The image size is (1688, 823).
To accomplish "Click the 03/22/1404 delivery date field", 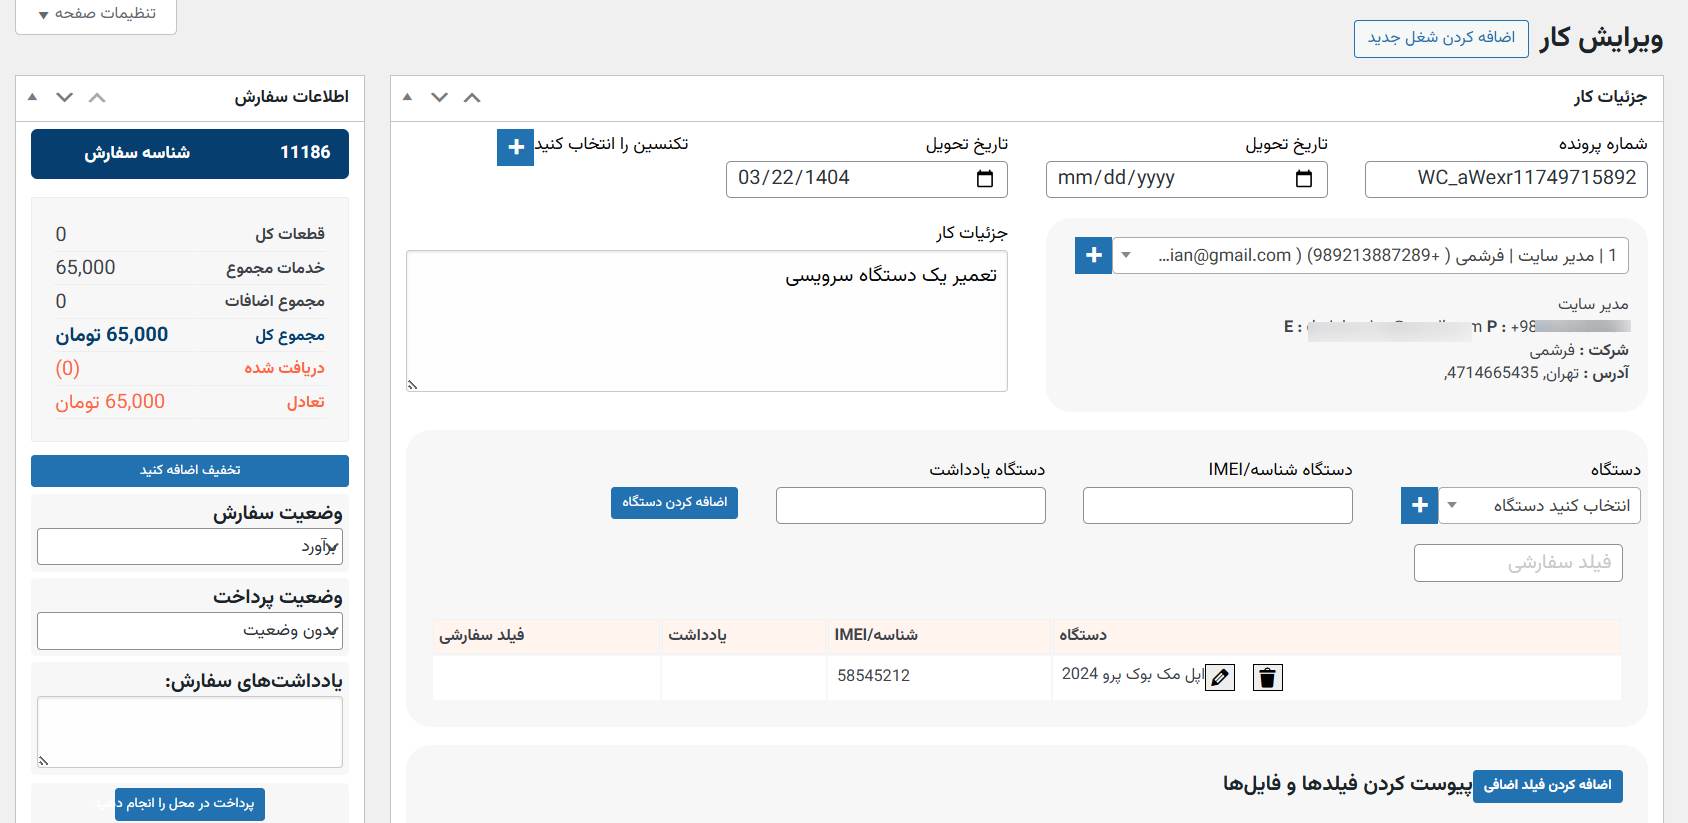I will click(x=866, y=179).
